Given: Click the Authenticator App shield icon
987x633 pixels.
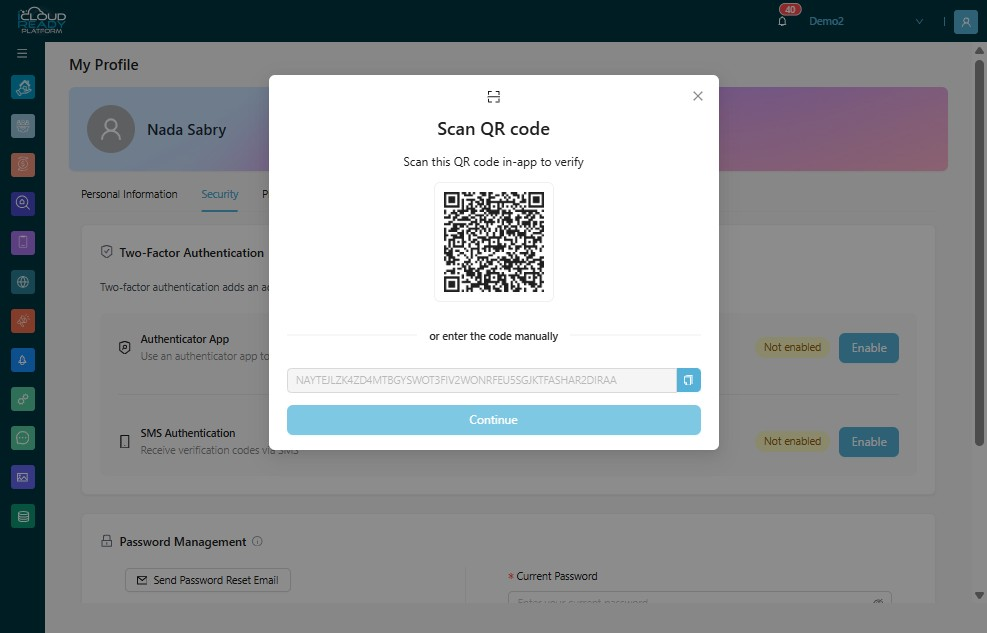Looking at the screenshot, I should [125, 347].
